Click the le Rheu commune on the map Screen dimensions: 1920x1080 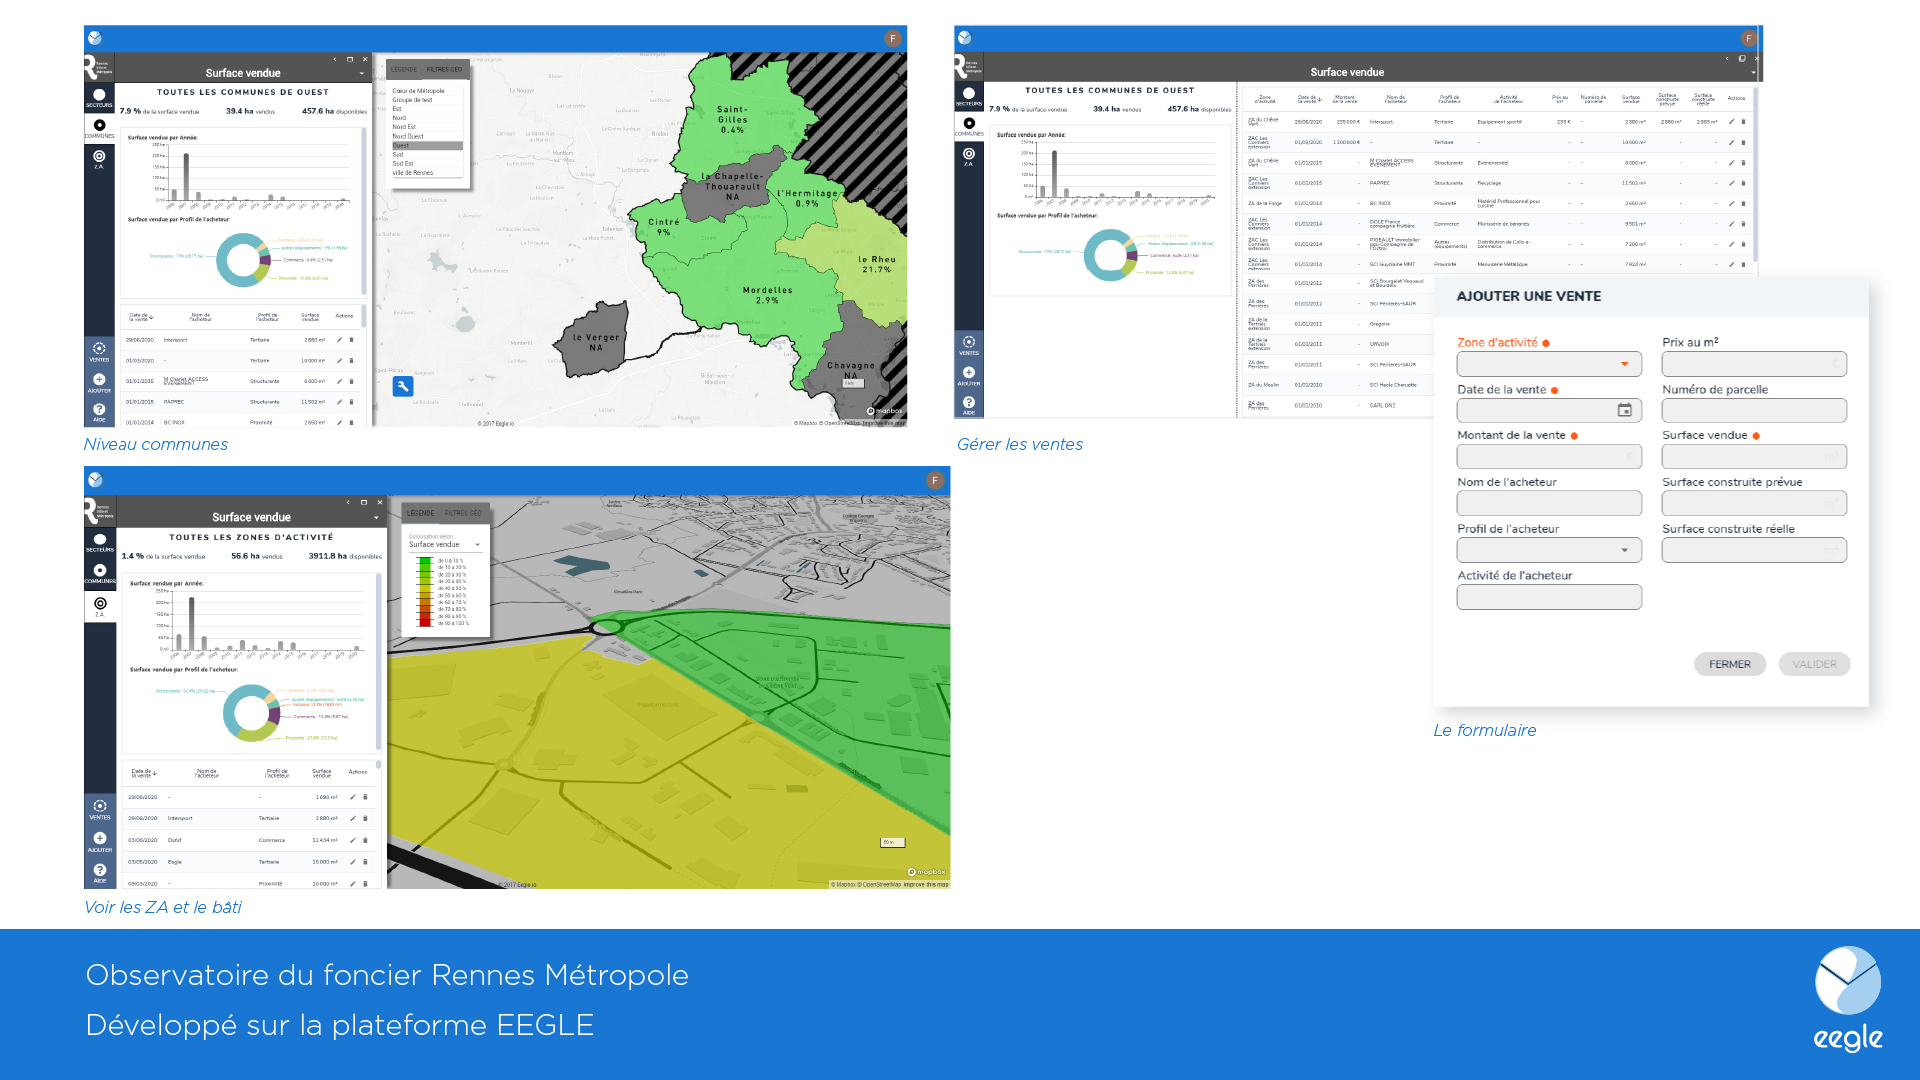(877, 264)
